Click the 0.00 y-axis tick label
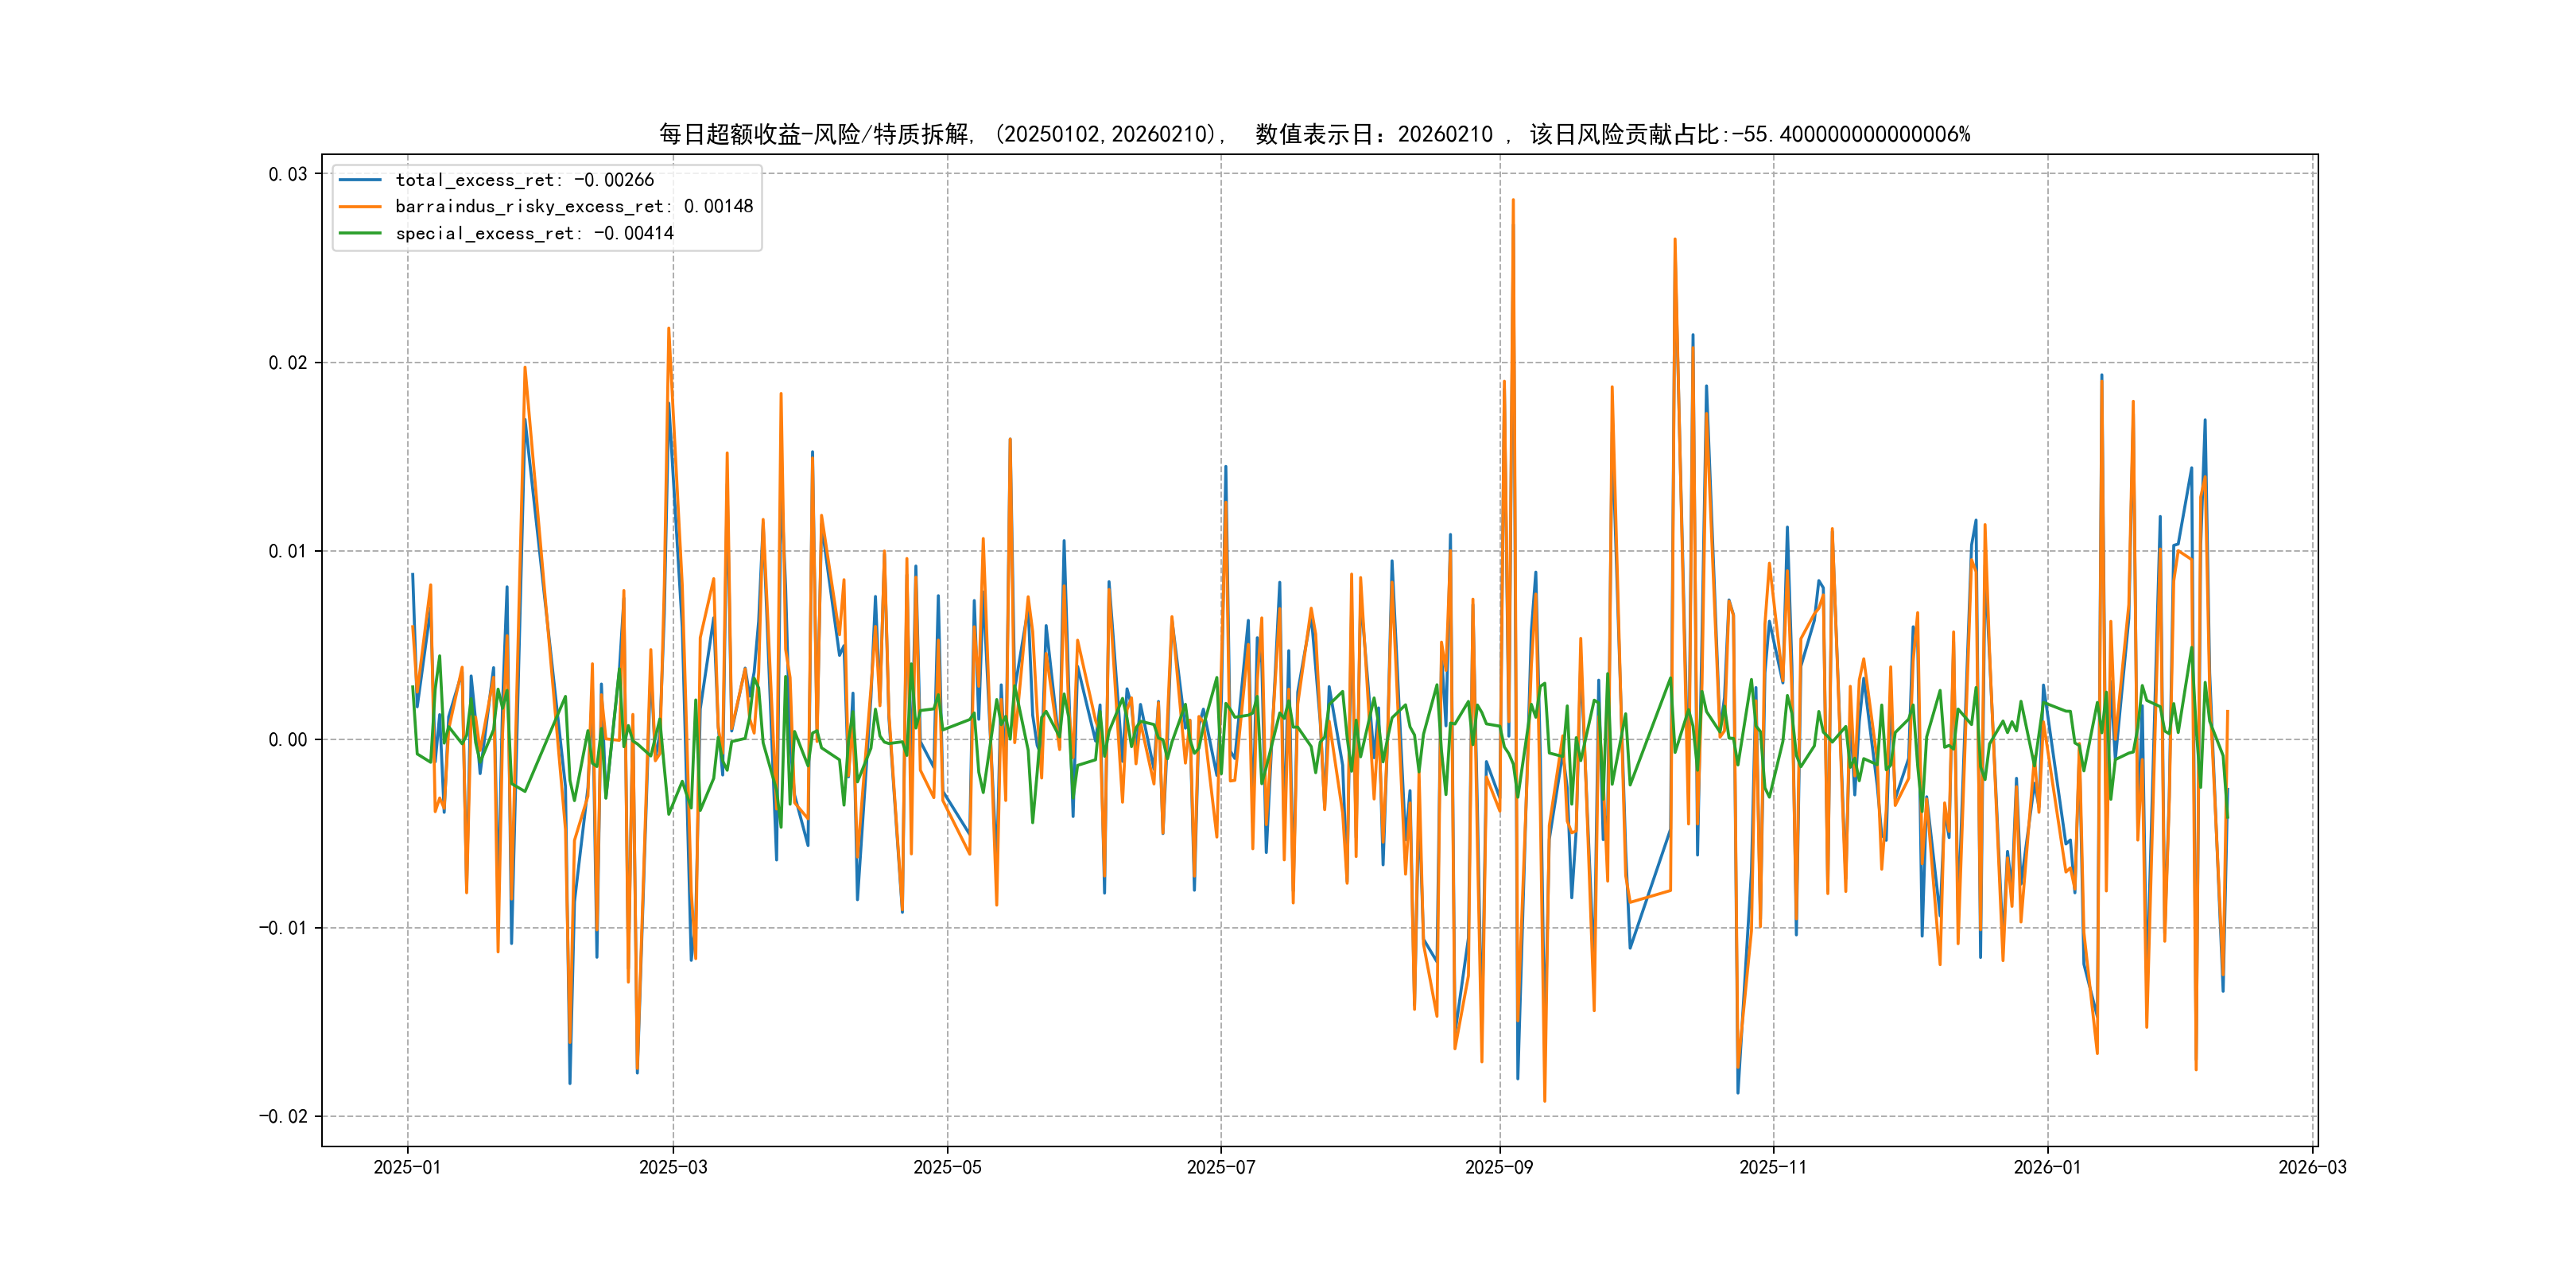2576x1288 pixels. tap(287, 740)
